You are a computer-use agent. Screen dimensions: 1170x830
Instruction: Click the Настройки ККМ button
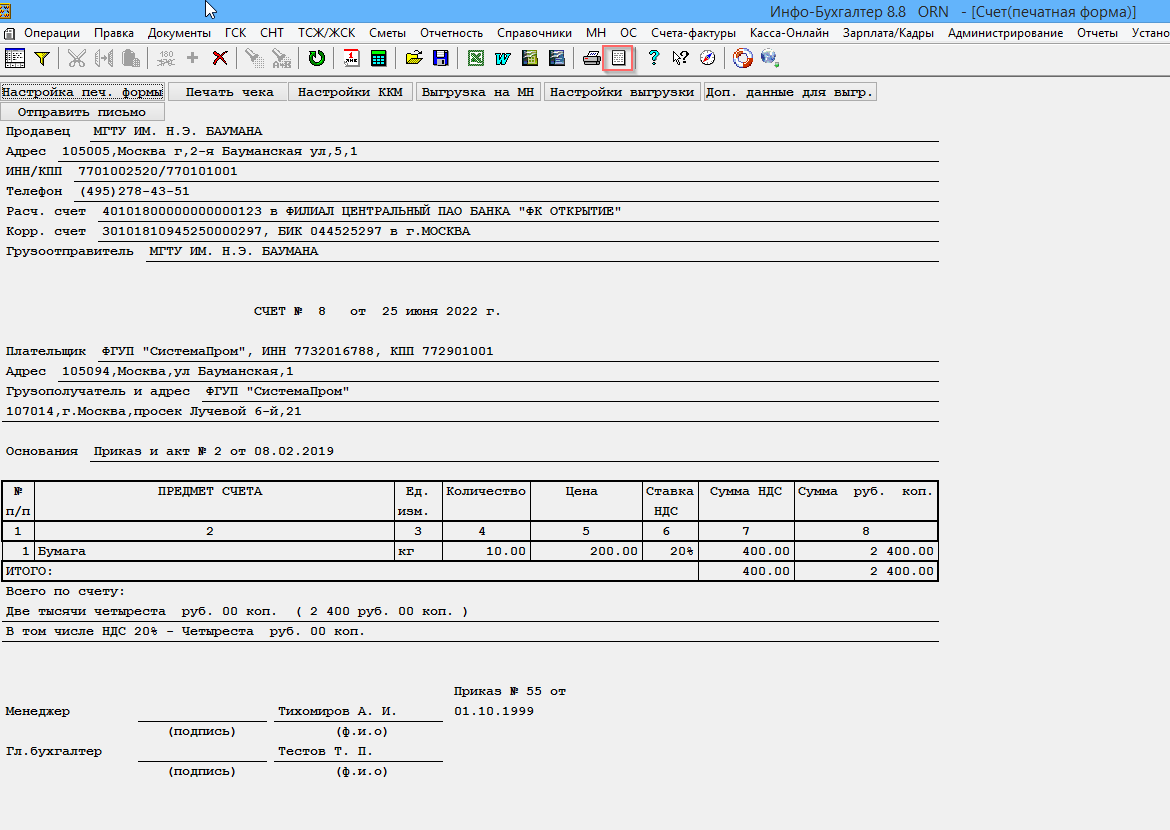tap(350, 92)
